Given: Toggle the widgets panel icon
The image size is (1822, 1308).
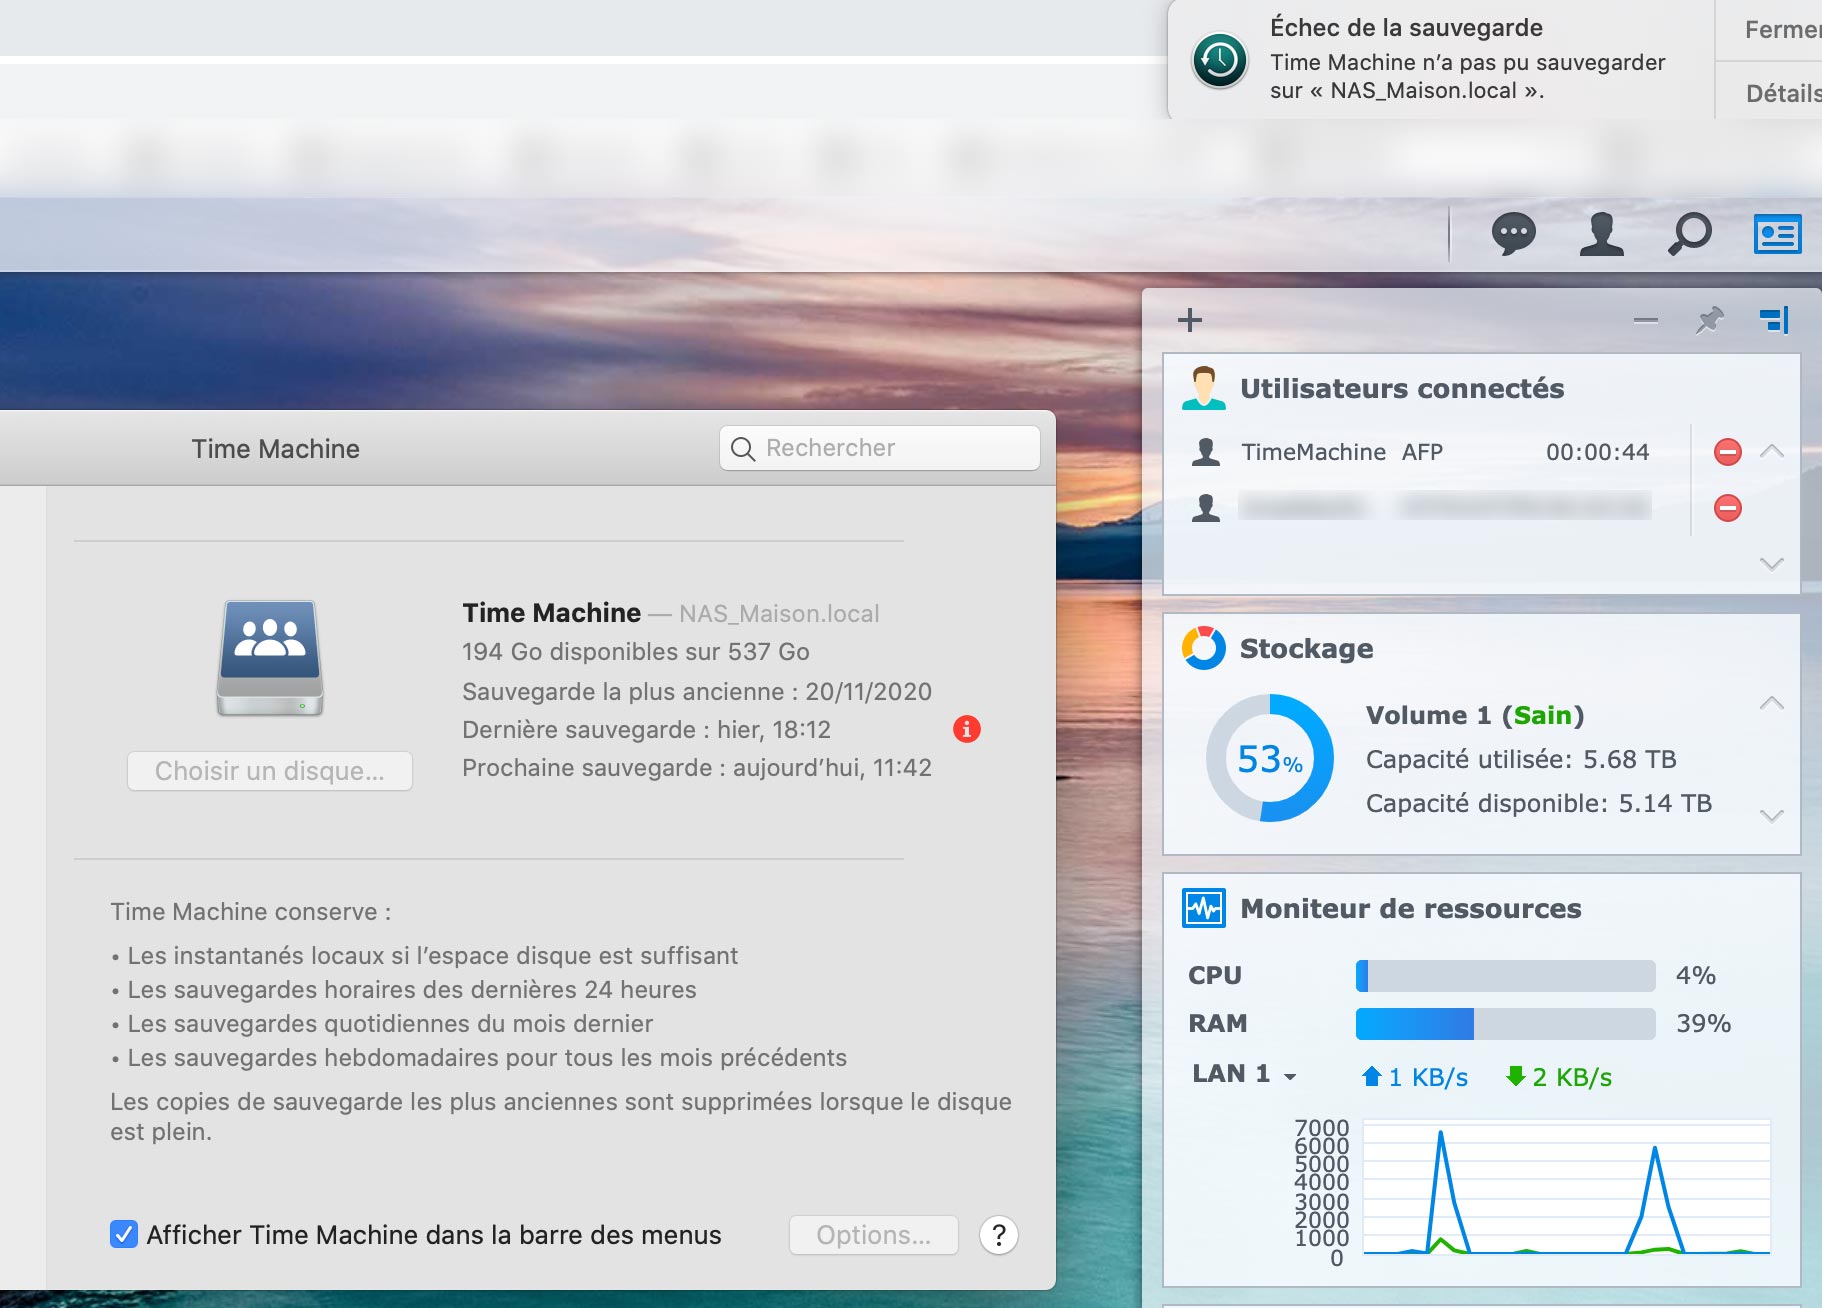Looking at the screenshot, I should pyautogui.click(x=1777, y=235).
